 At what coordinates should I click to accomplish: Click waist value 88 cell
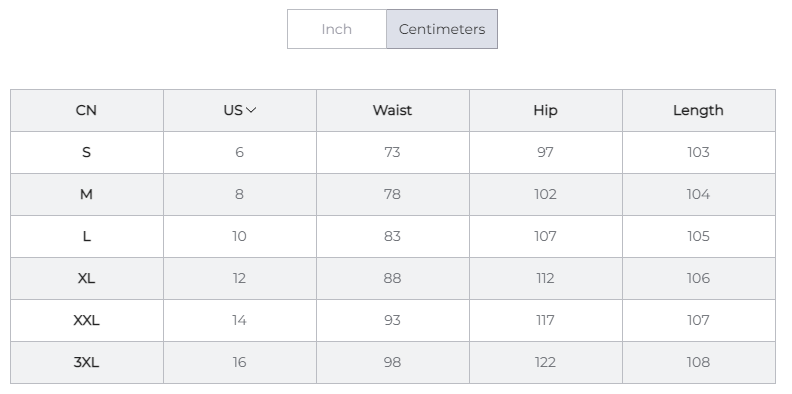(392, 278)
